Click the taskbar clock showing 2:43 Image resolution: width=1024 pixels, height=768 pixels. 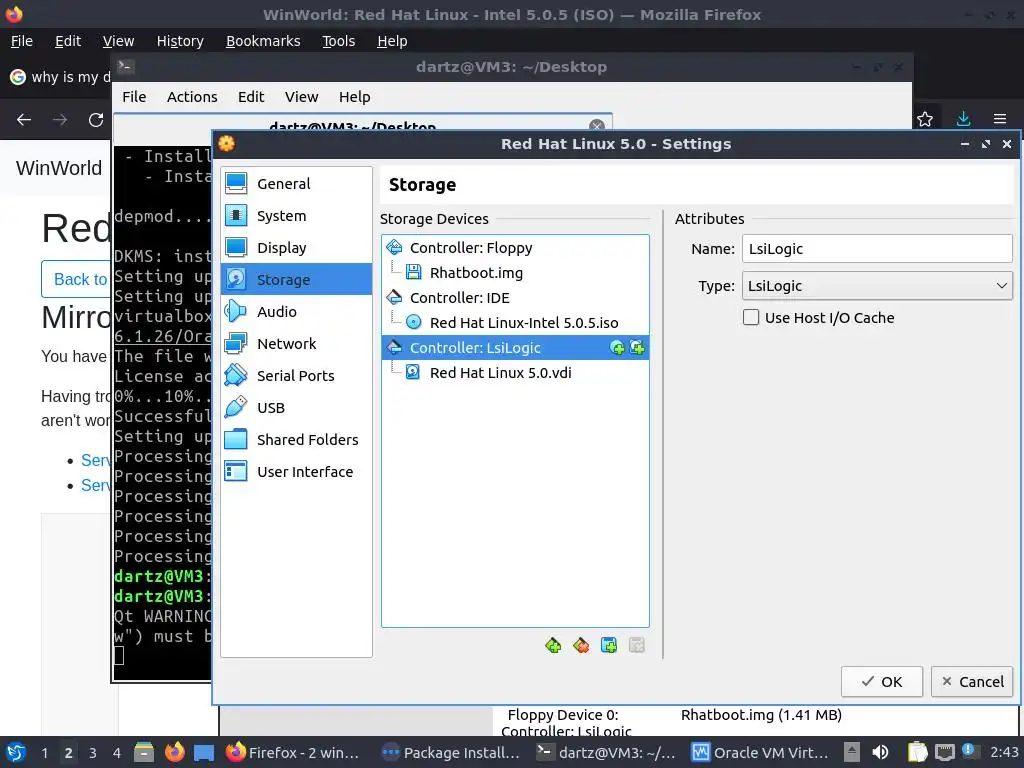click(x=1004, y=752)
